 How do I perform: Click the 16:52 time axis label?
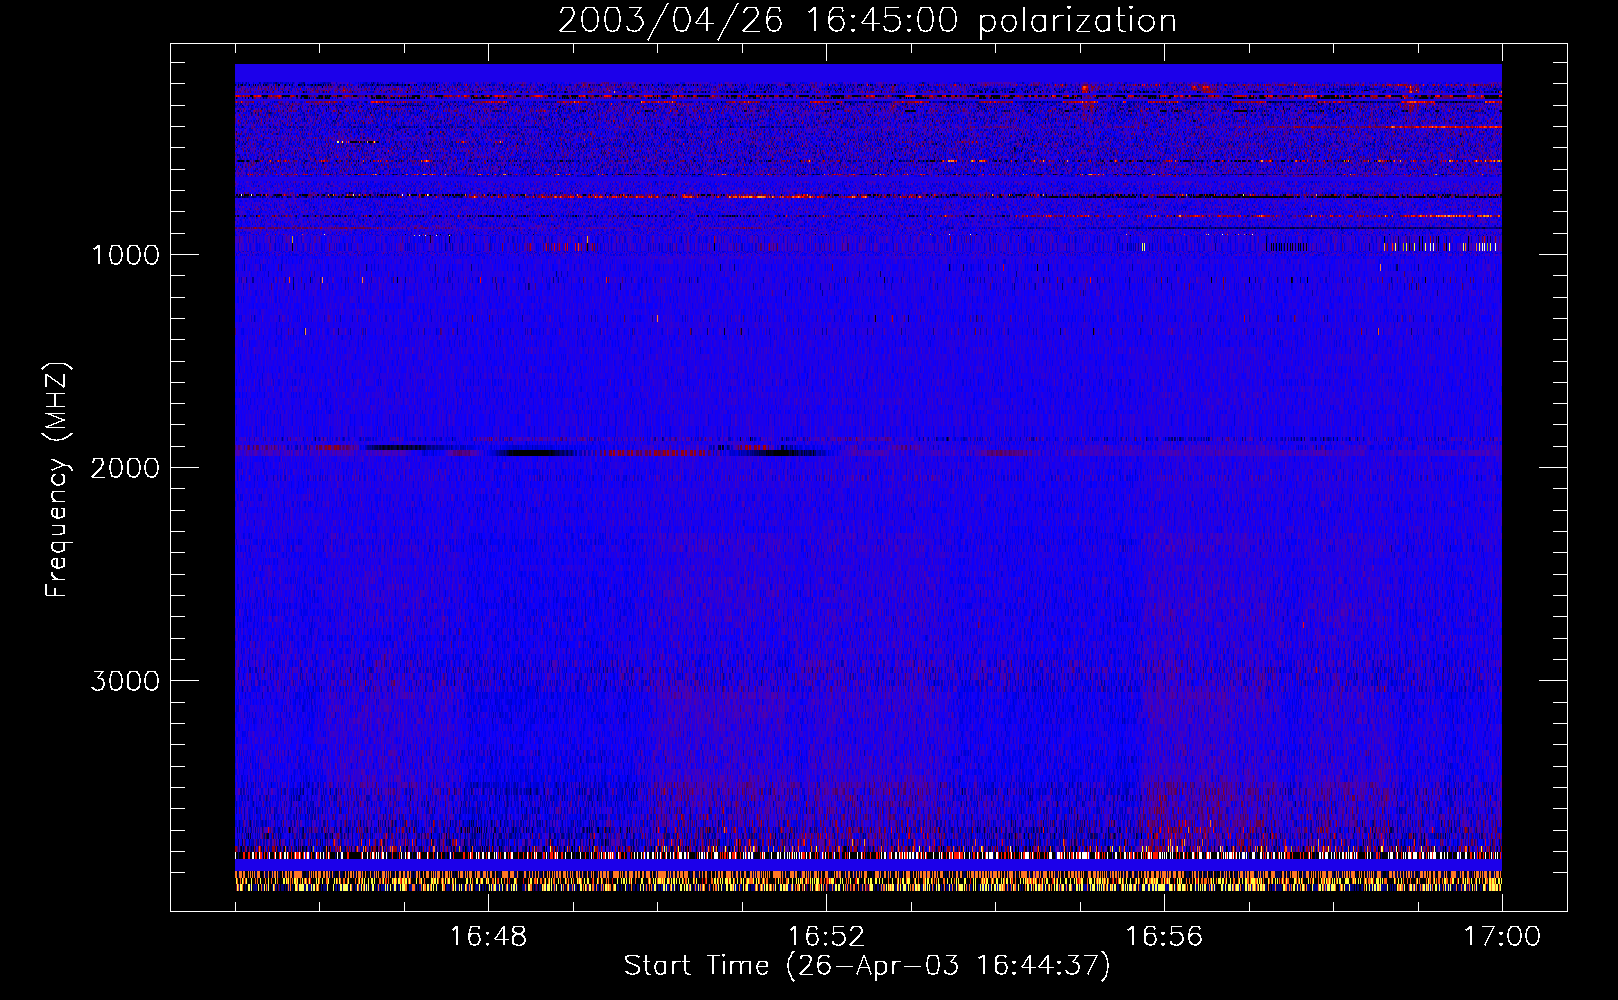point(826,937)
